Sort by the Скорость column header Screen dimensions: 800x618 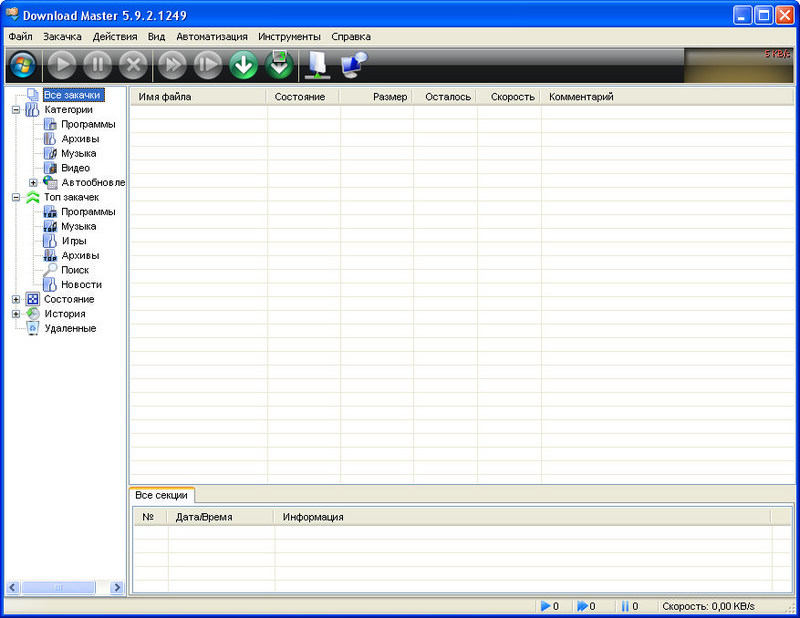pyautogui.click(x=509, y=96)
